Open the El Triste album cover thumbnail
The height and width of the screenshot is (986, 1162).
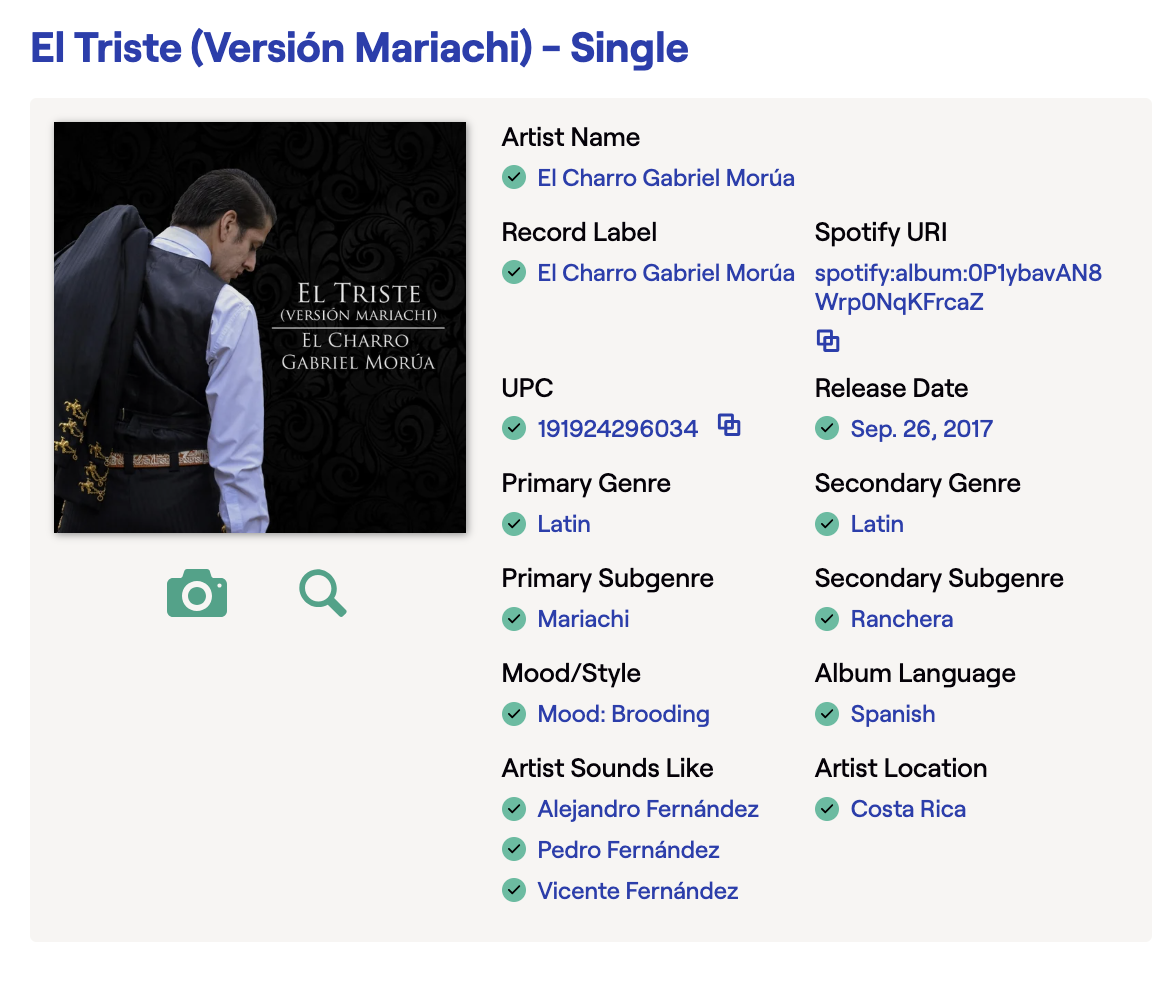click(260, 327)
